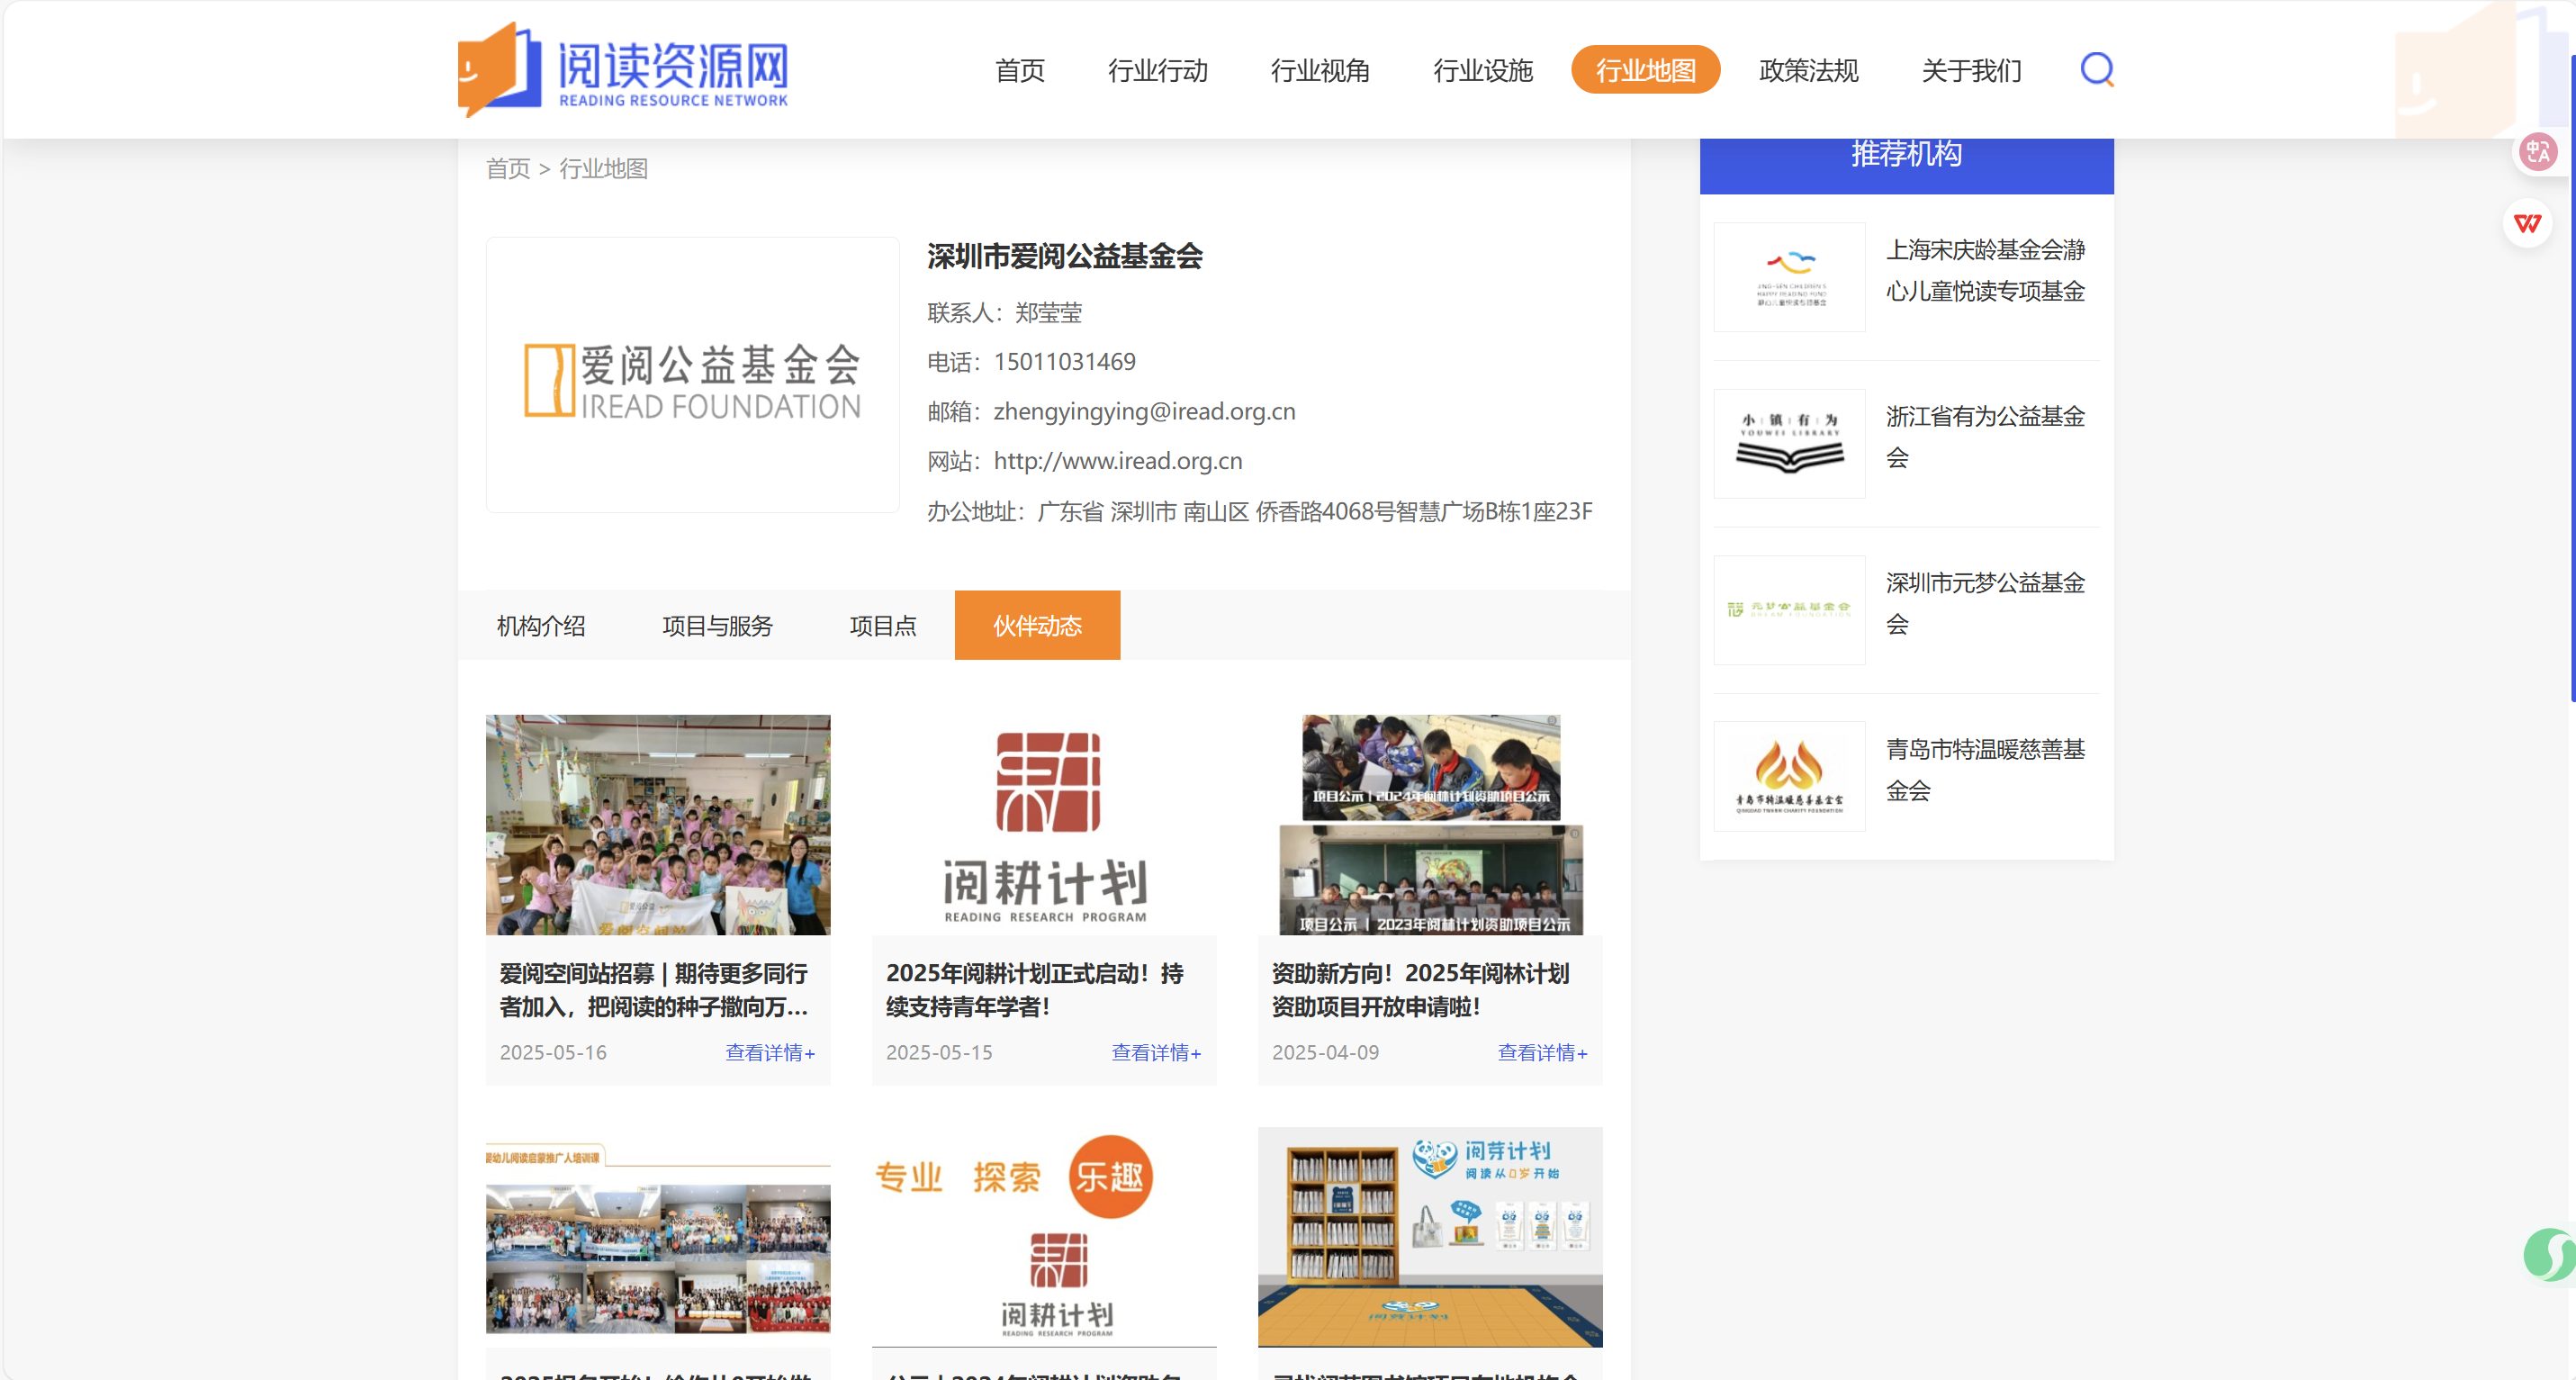This screenshot has height=1380, width=2576.
Task: Open 深圳市元梦公益基金会 link
Action: coord(1985,604)
